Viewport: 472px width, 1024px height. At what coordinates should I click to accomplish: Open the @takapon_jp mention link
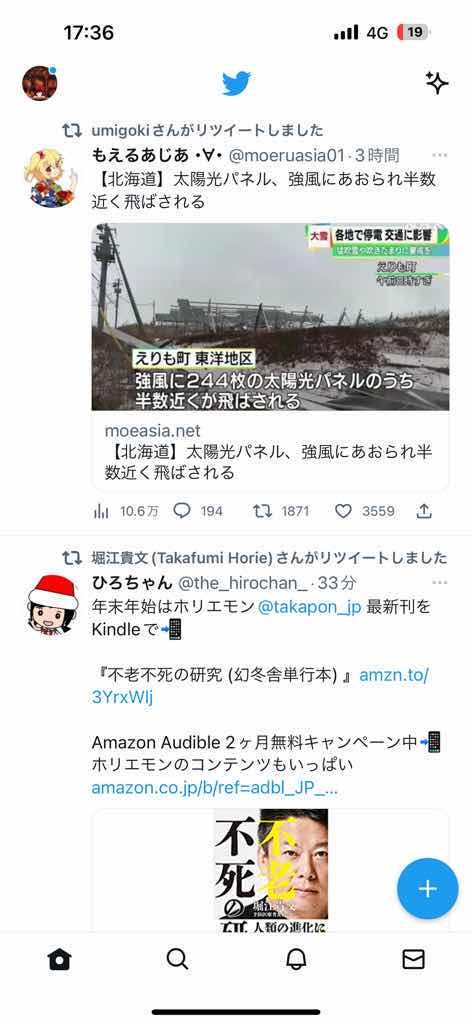tap(310, 607)
